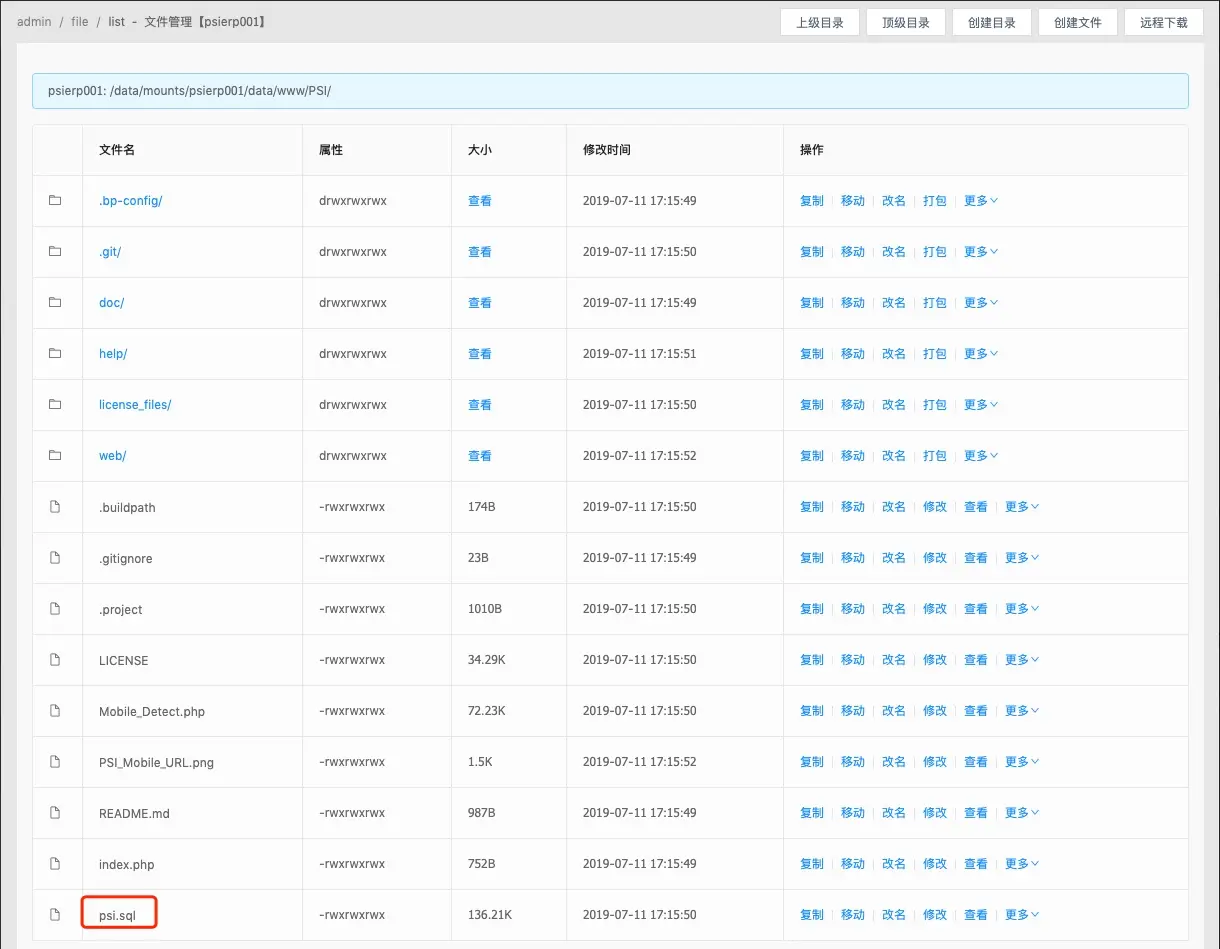Open the admin breadcrumb link
This screenshot has height=949, width=1220.
(34, 22)
